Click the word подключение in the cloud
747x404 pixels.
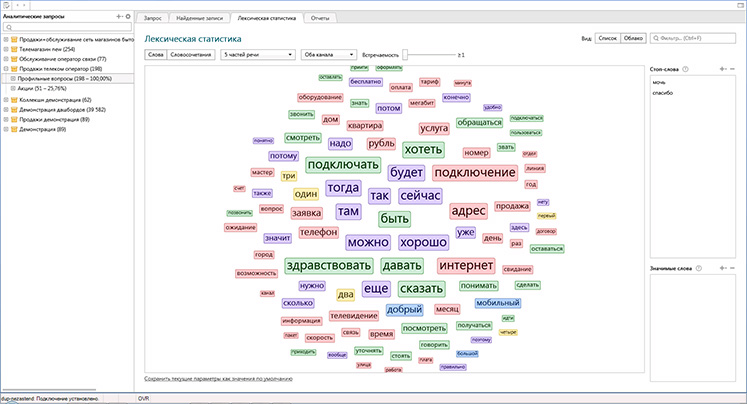tap(475, 172)
